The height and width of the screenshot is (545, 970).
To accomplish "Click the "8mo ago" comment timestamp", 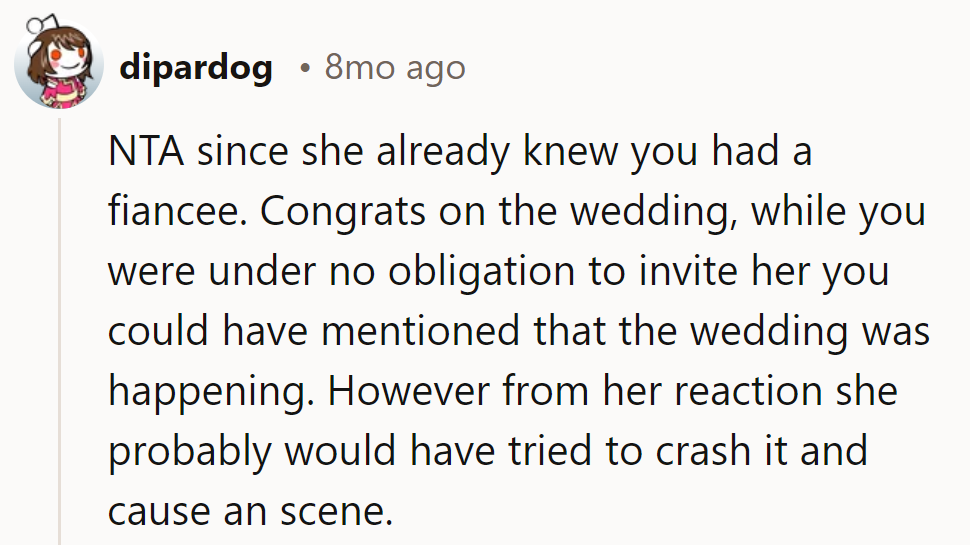I will (x=395, y=68).
